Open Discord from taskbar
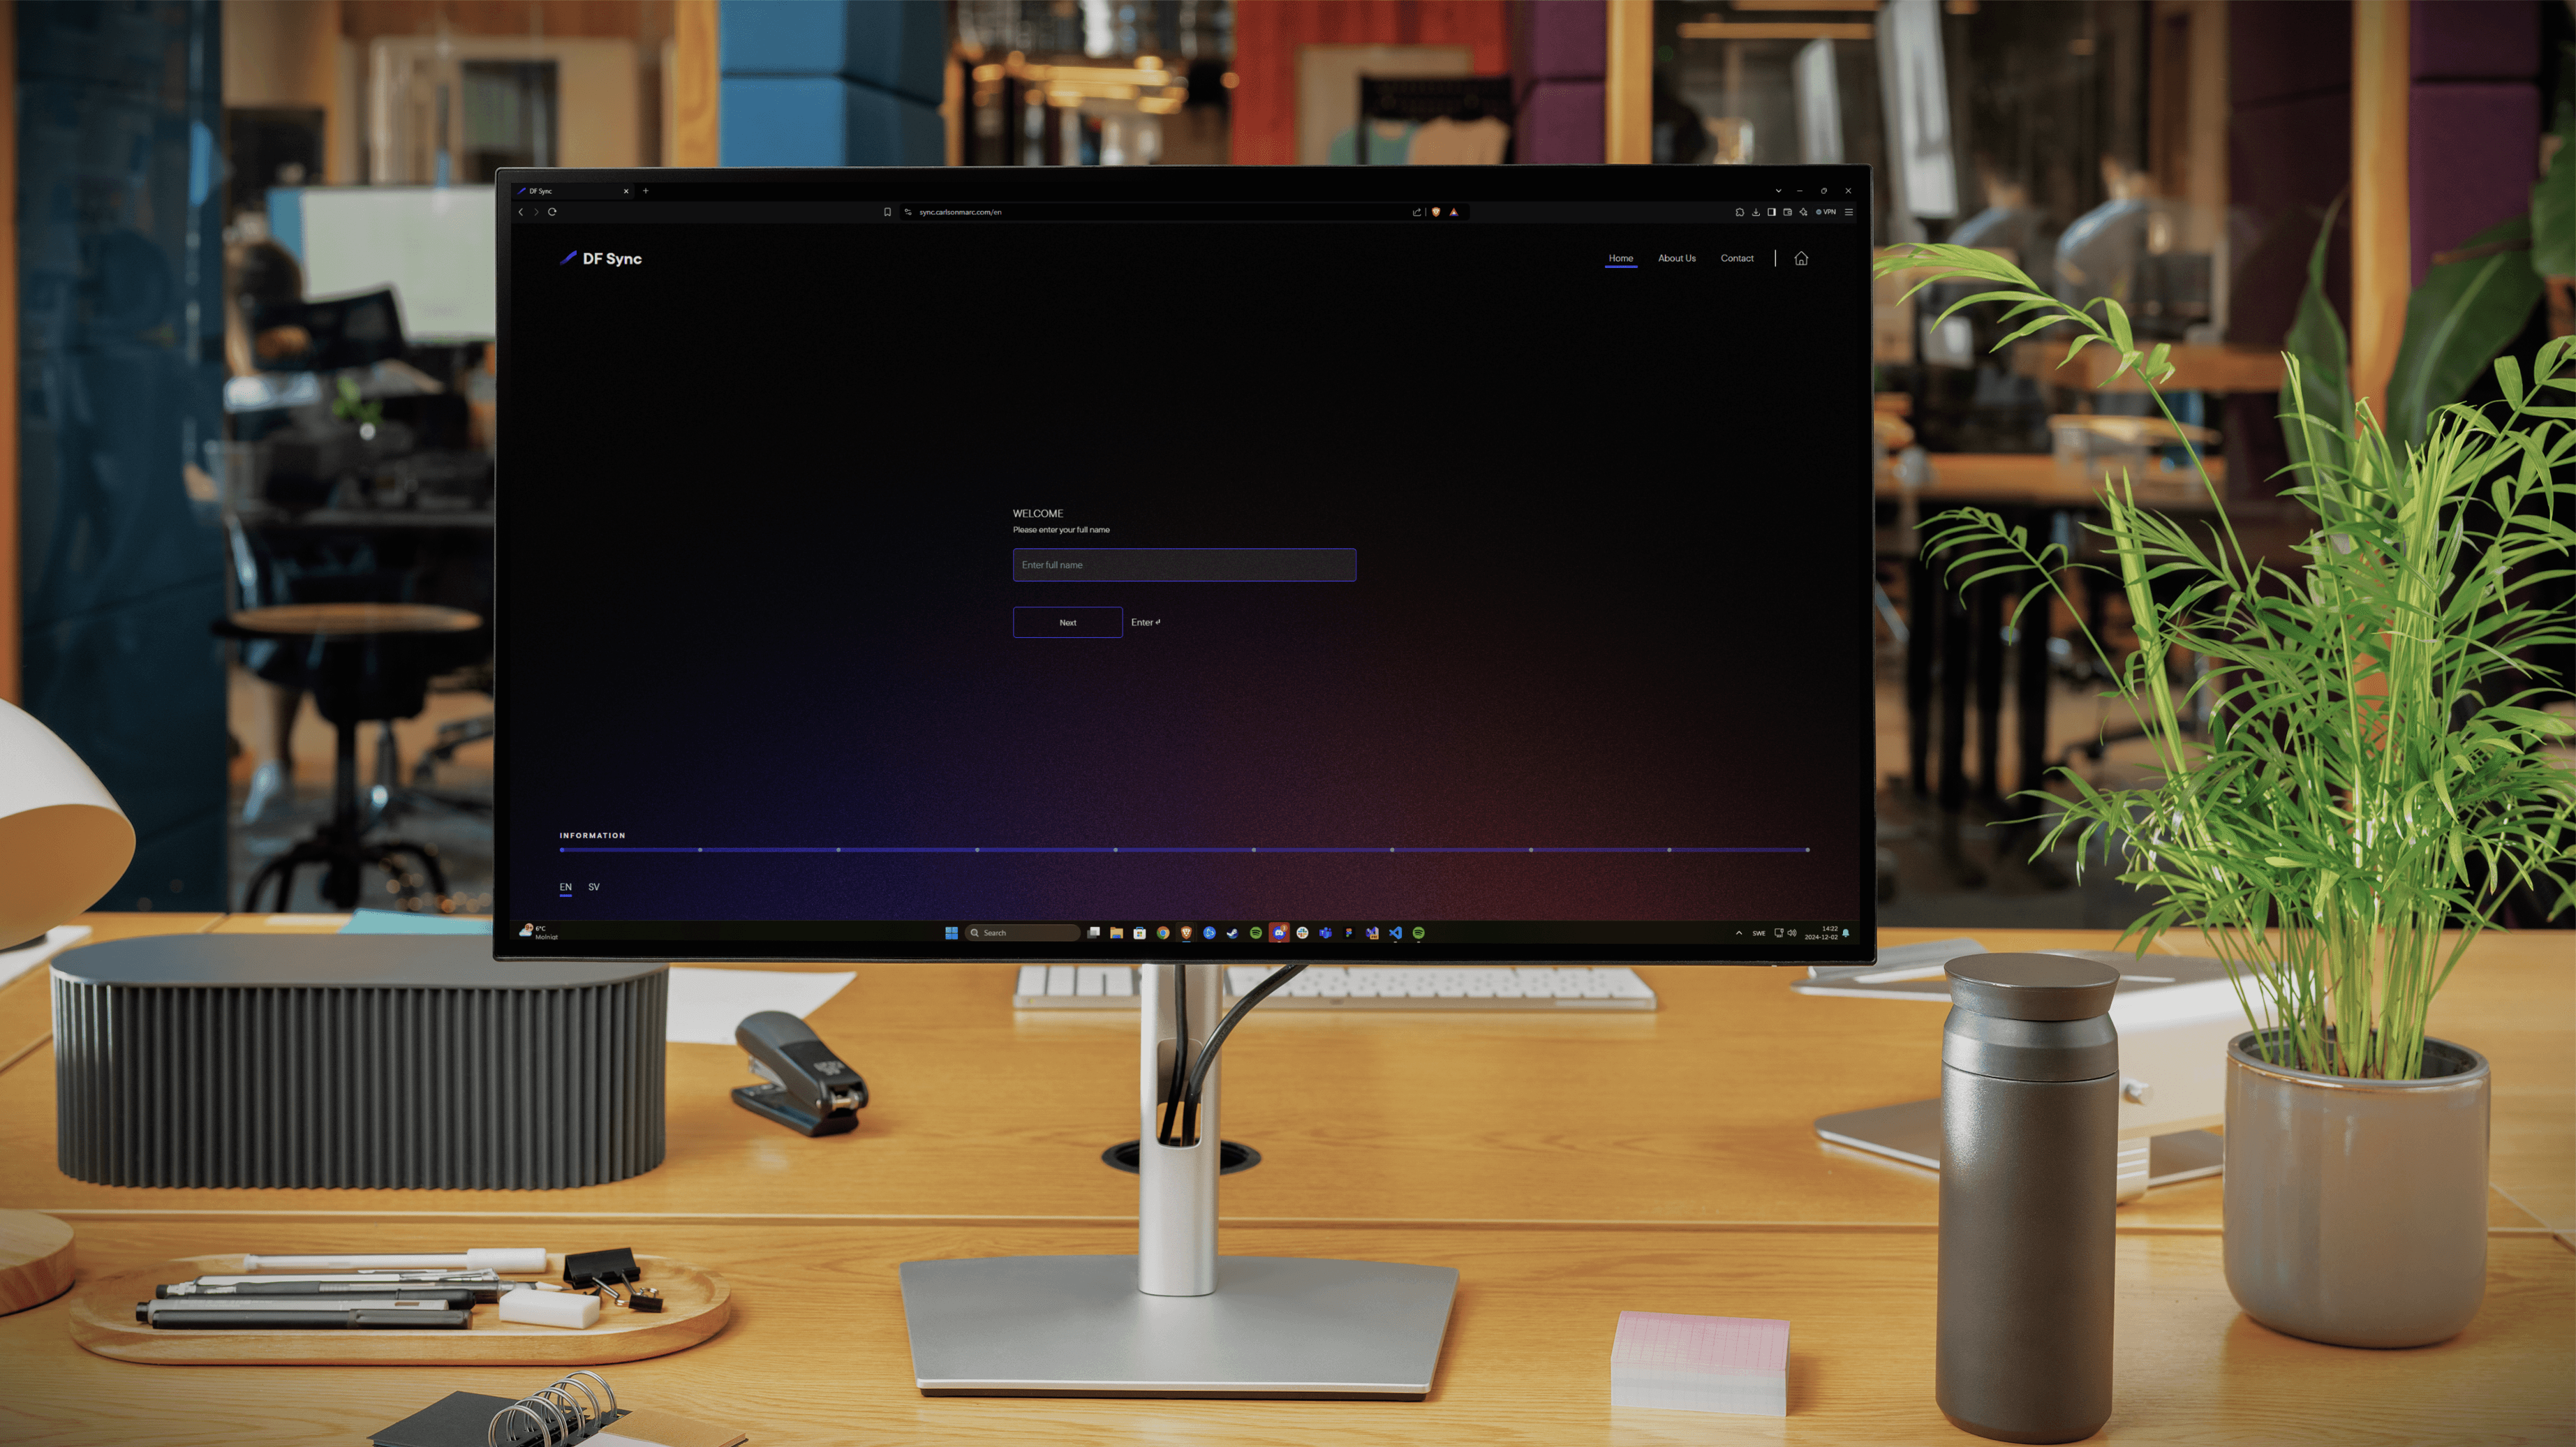 coord(1279,933)
